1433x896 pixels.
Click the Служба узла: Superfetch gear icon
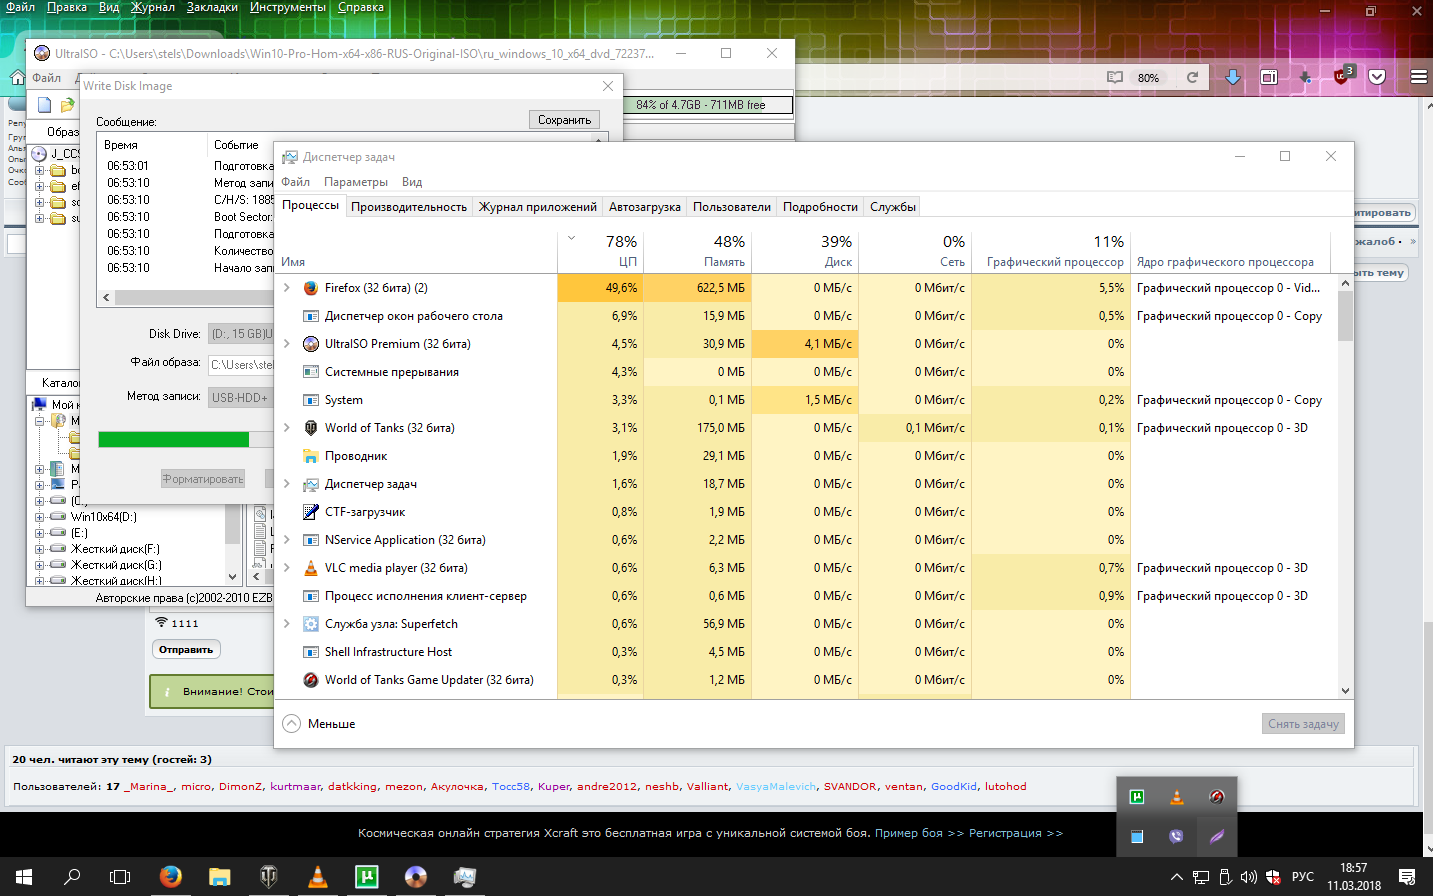(x=311, y=624)
